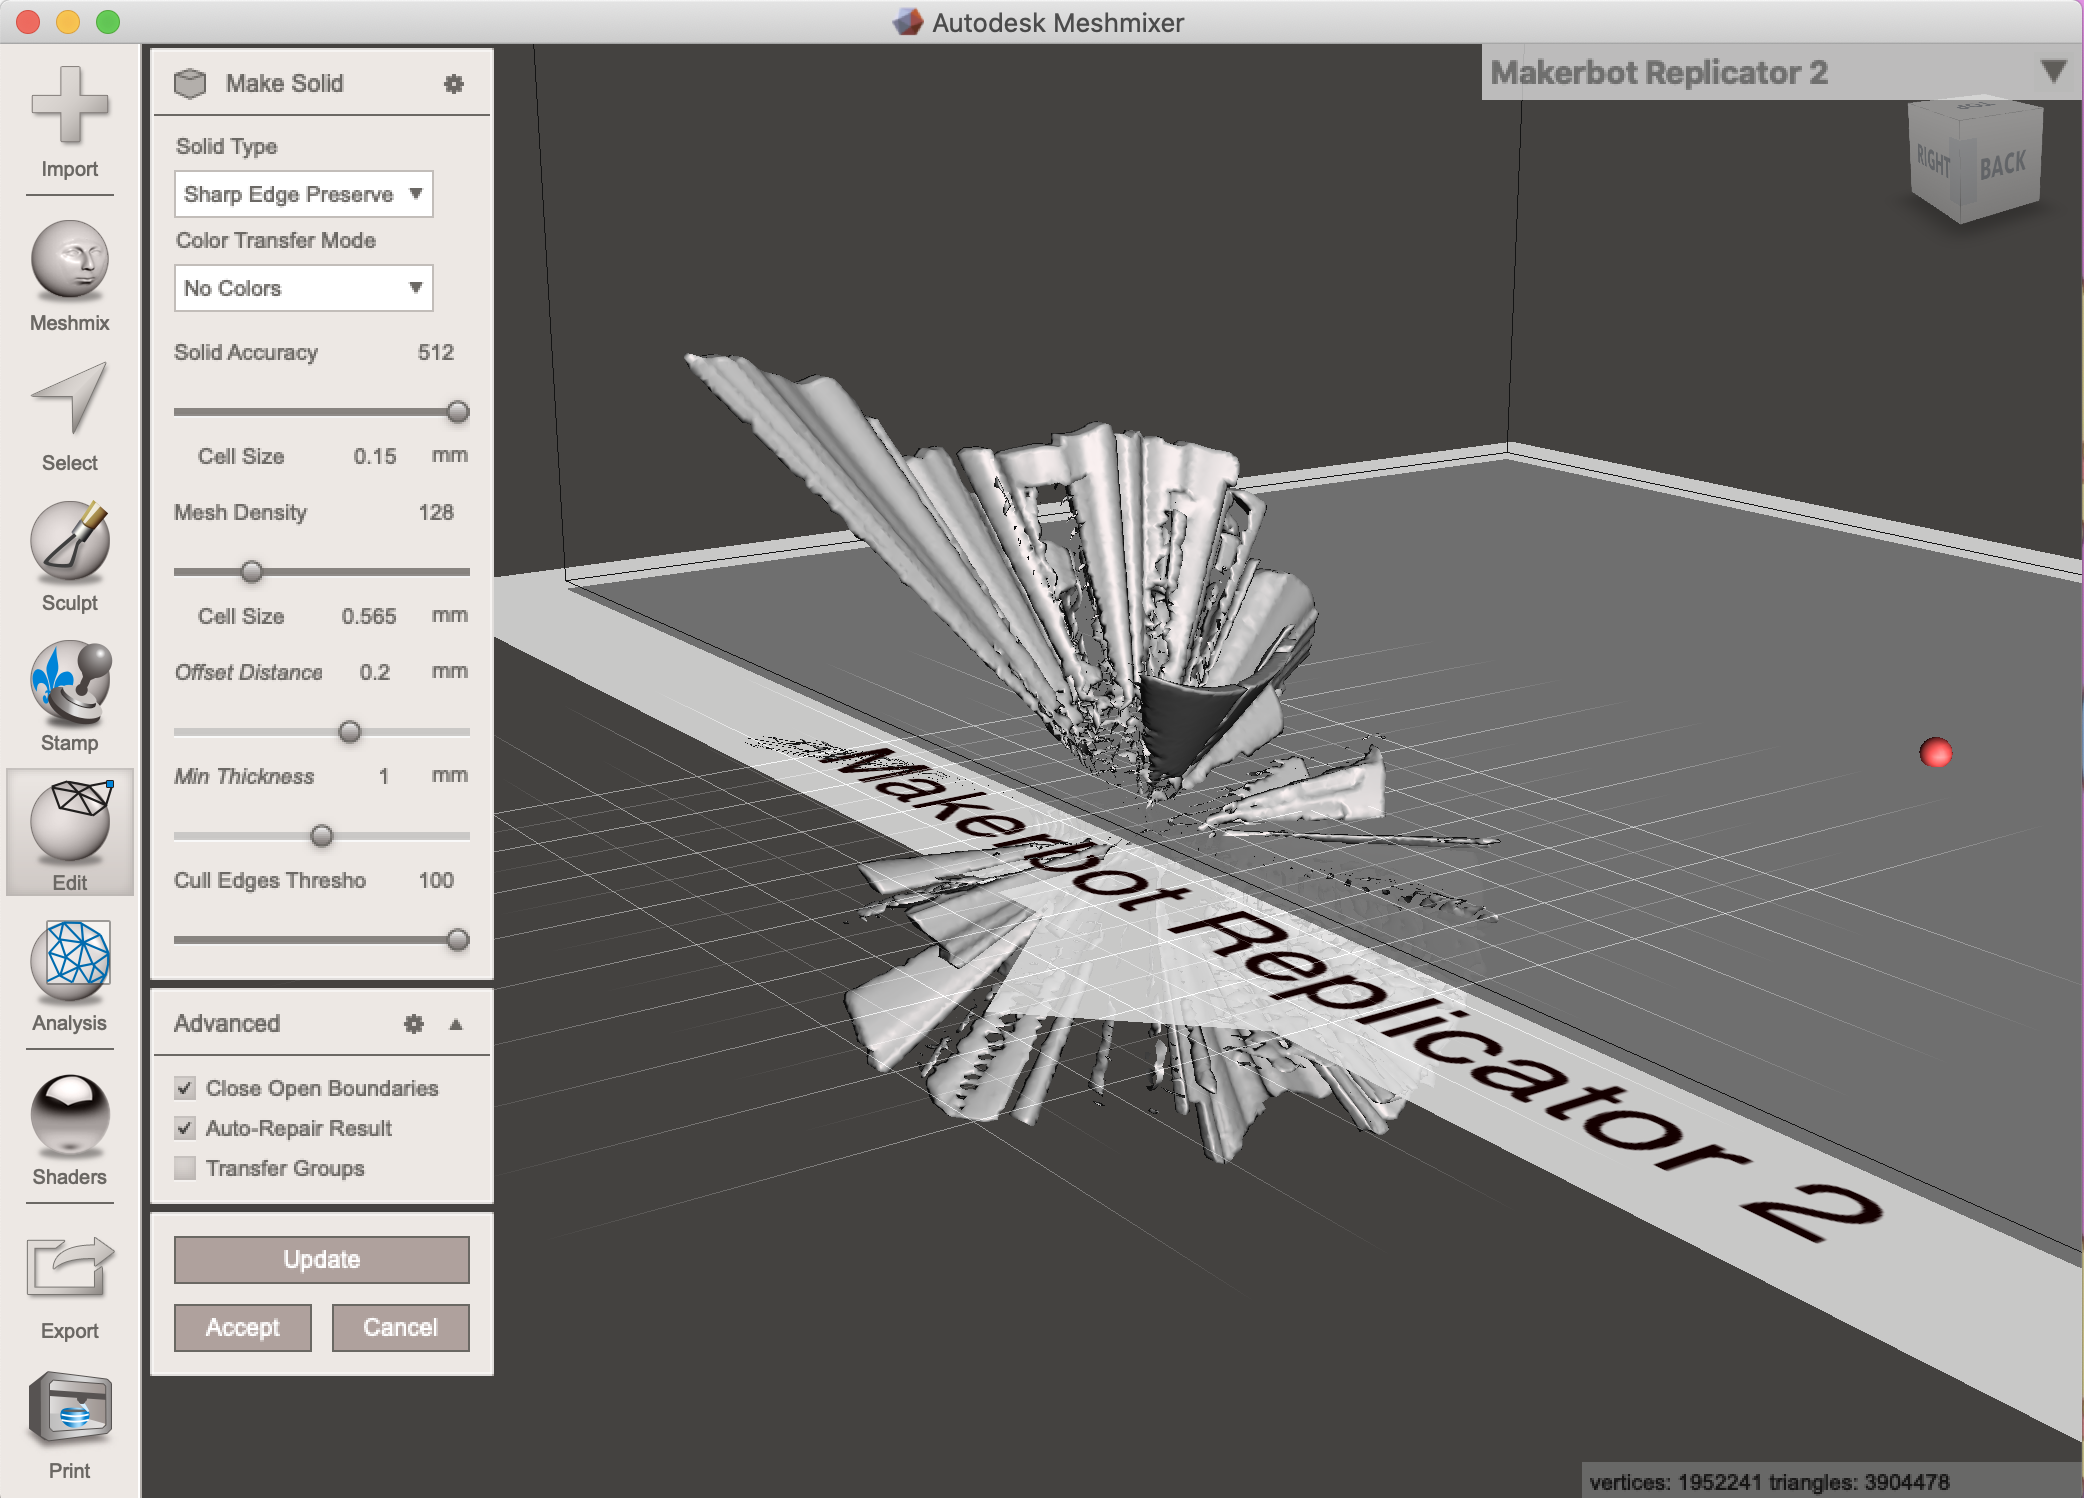Open the Solid Type dropdown
The image size is (2084, 1498).
tap(304, 194)
